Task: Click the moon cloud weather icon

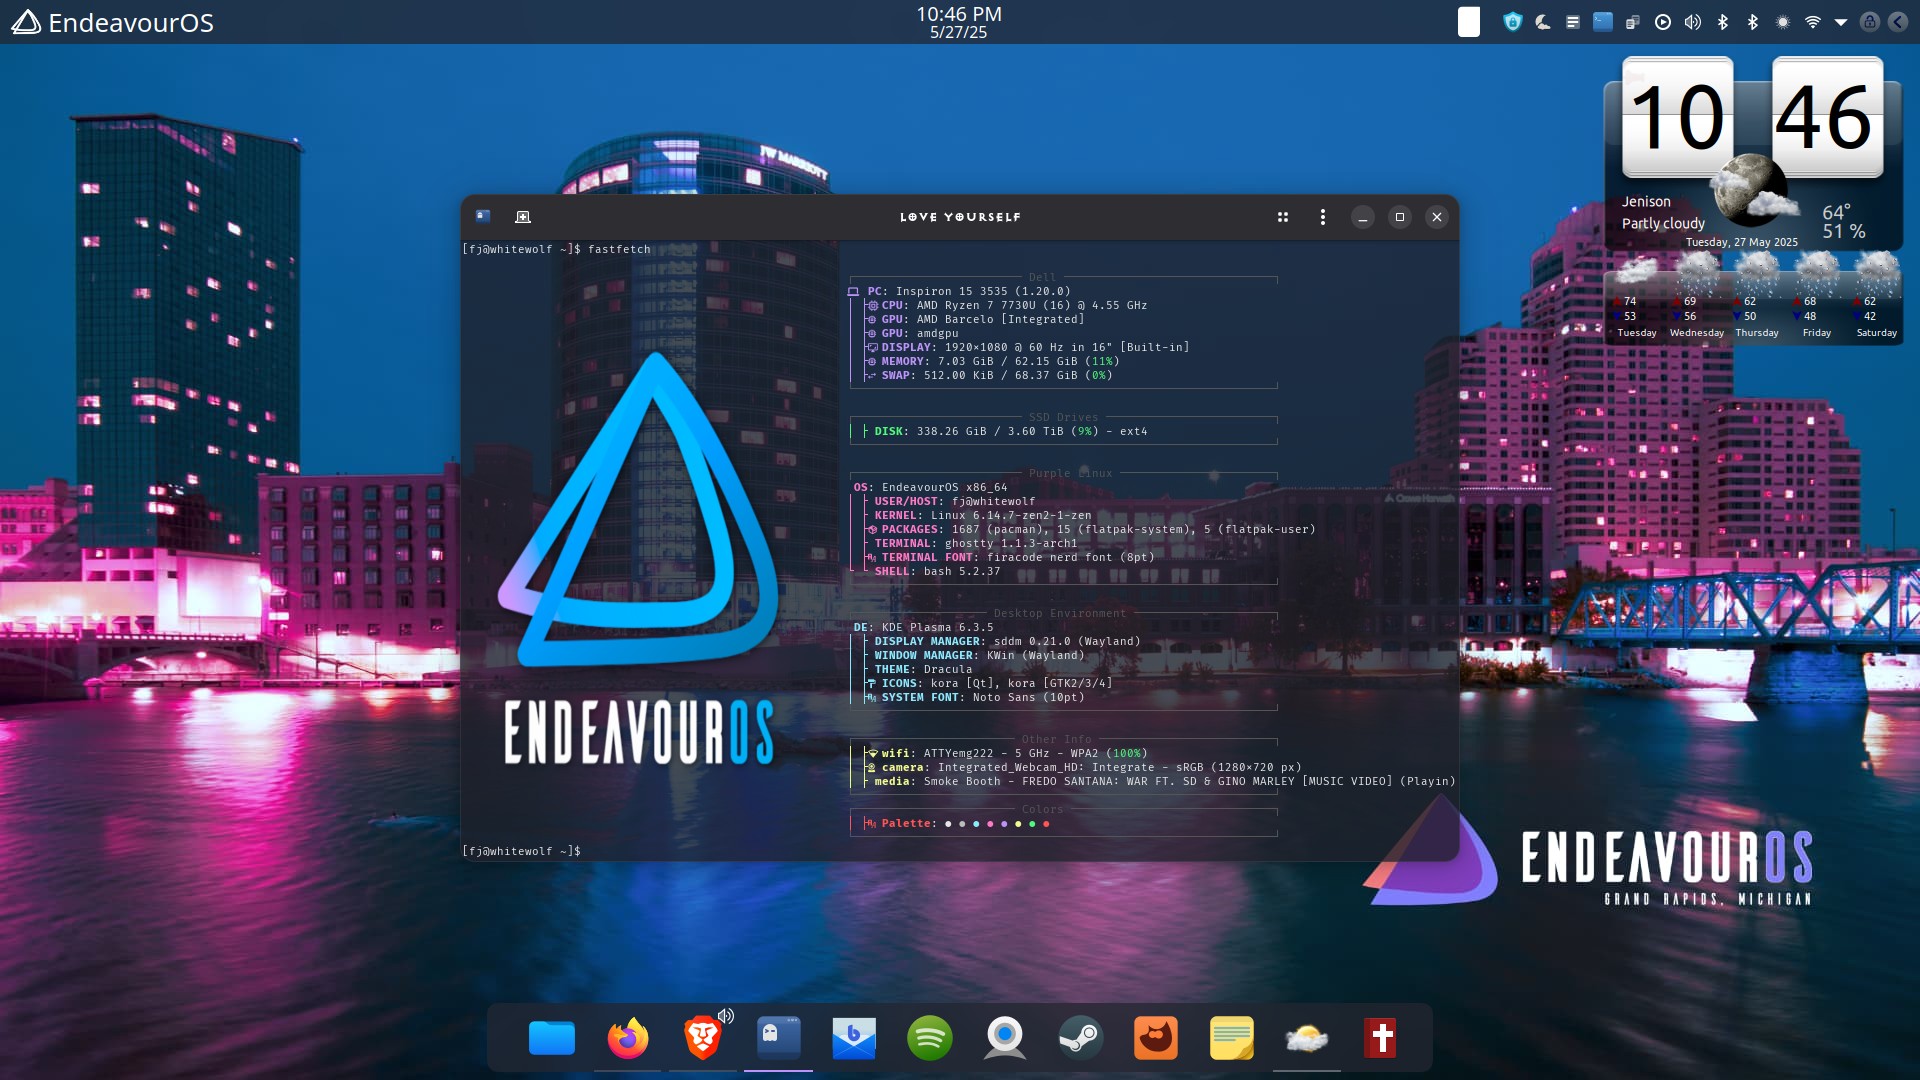Action: point(1753,190)
